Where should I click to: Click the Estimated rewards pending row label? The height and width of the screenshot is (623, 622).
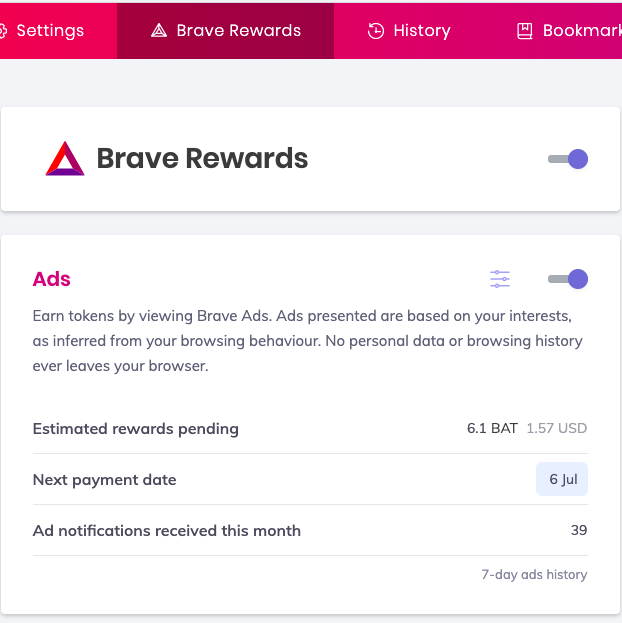click(136, 429)
